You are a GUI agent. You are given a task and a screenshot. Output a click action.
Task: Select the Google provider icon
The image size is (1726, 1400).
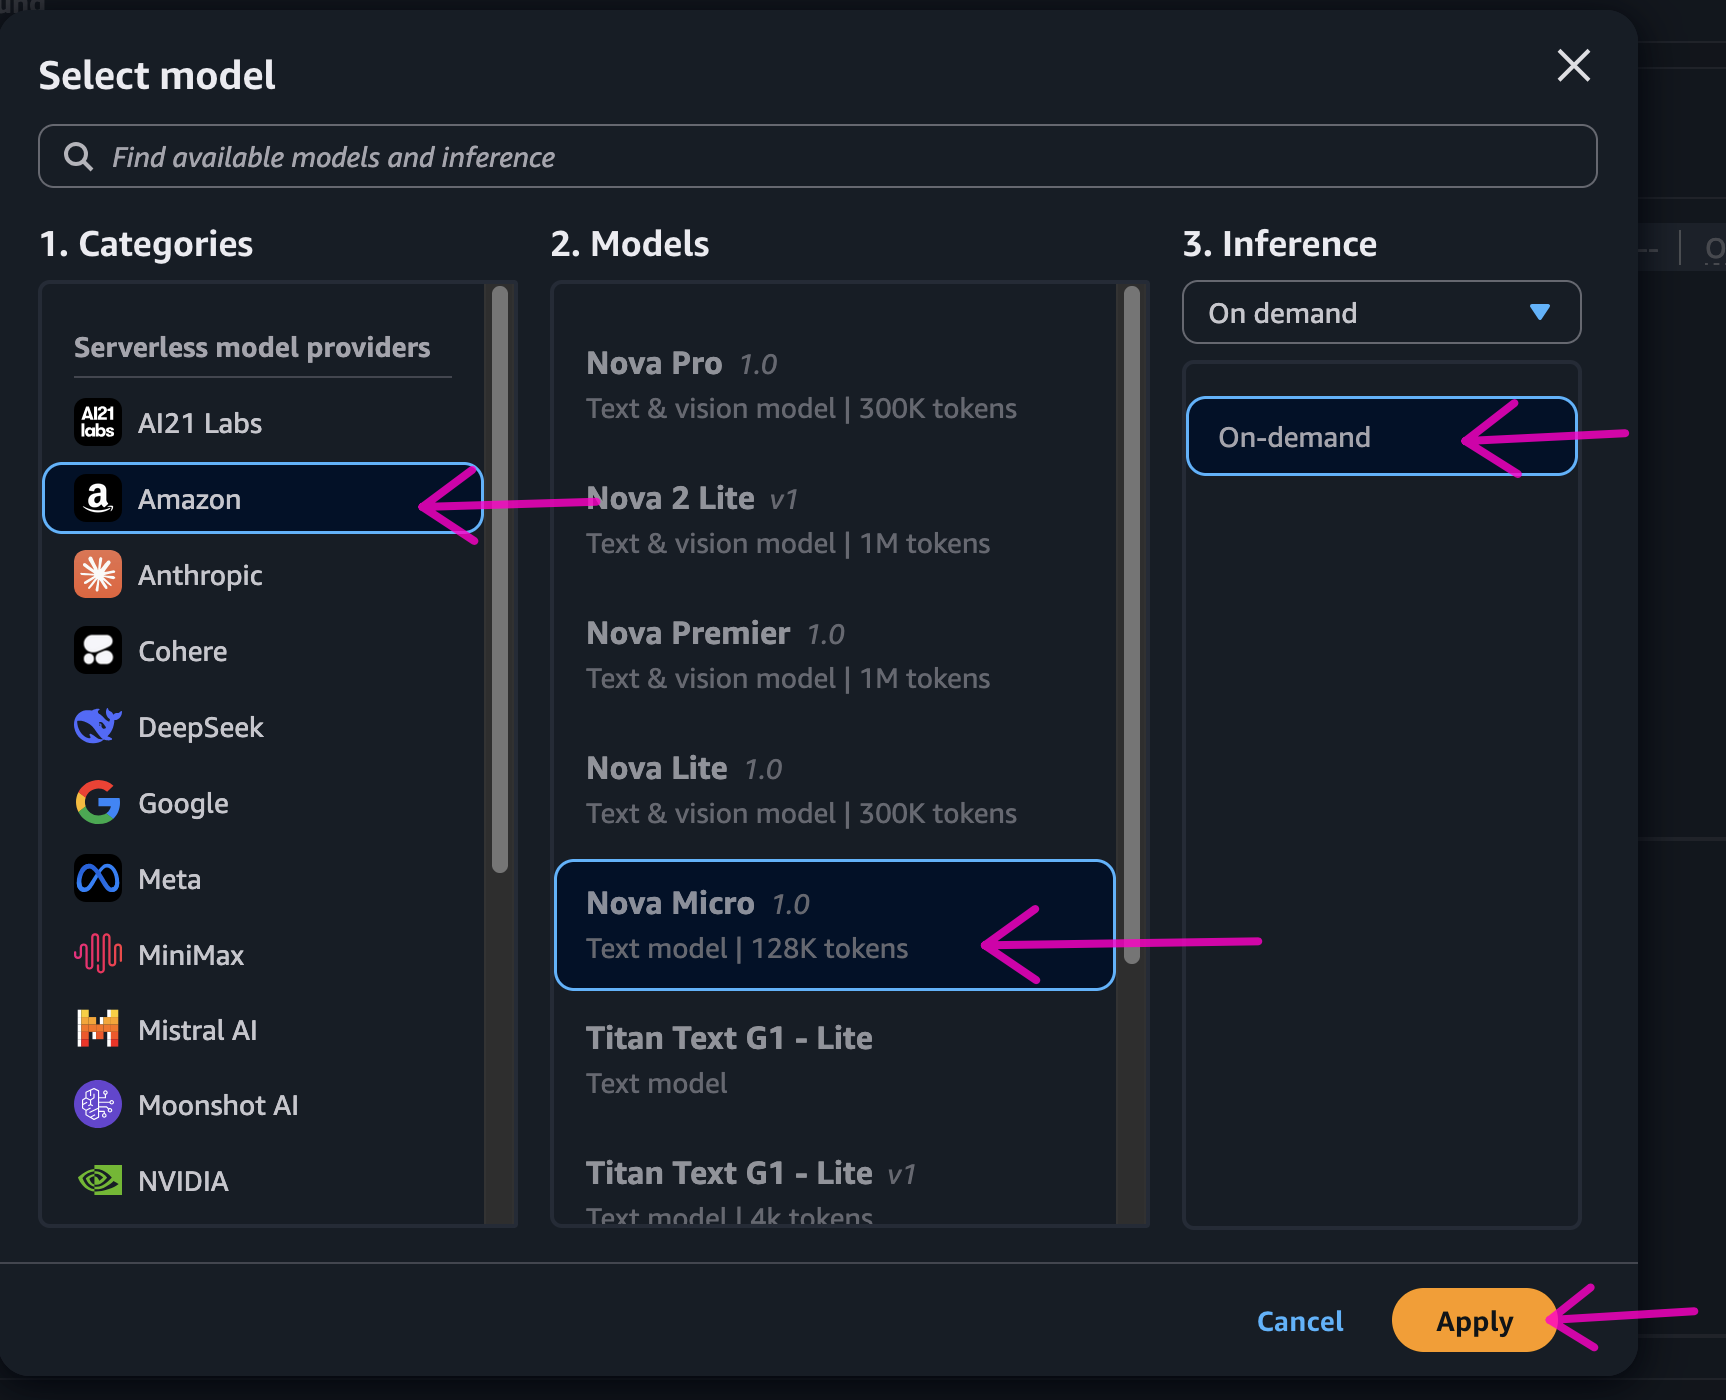pyautogui.click(x=97, y=802)
